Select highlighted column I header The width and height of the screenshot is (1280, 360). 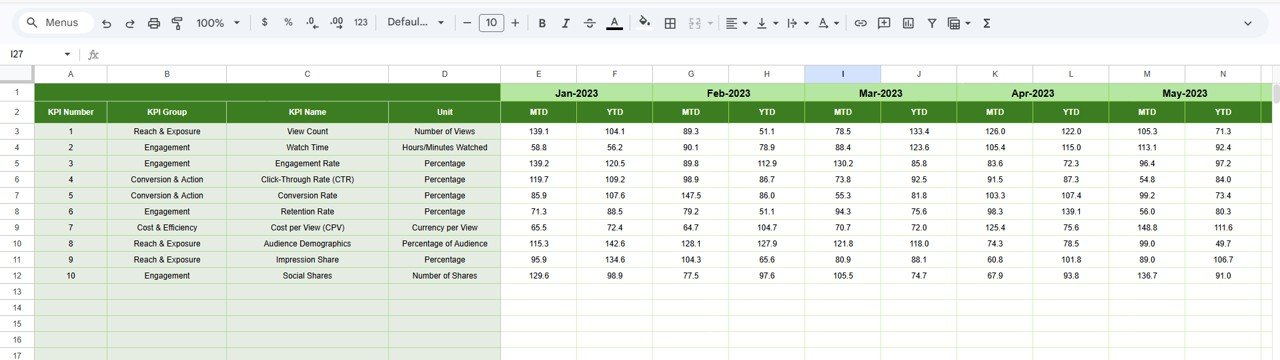[842, 74]
